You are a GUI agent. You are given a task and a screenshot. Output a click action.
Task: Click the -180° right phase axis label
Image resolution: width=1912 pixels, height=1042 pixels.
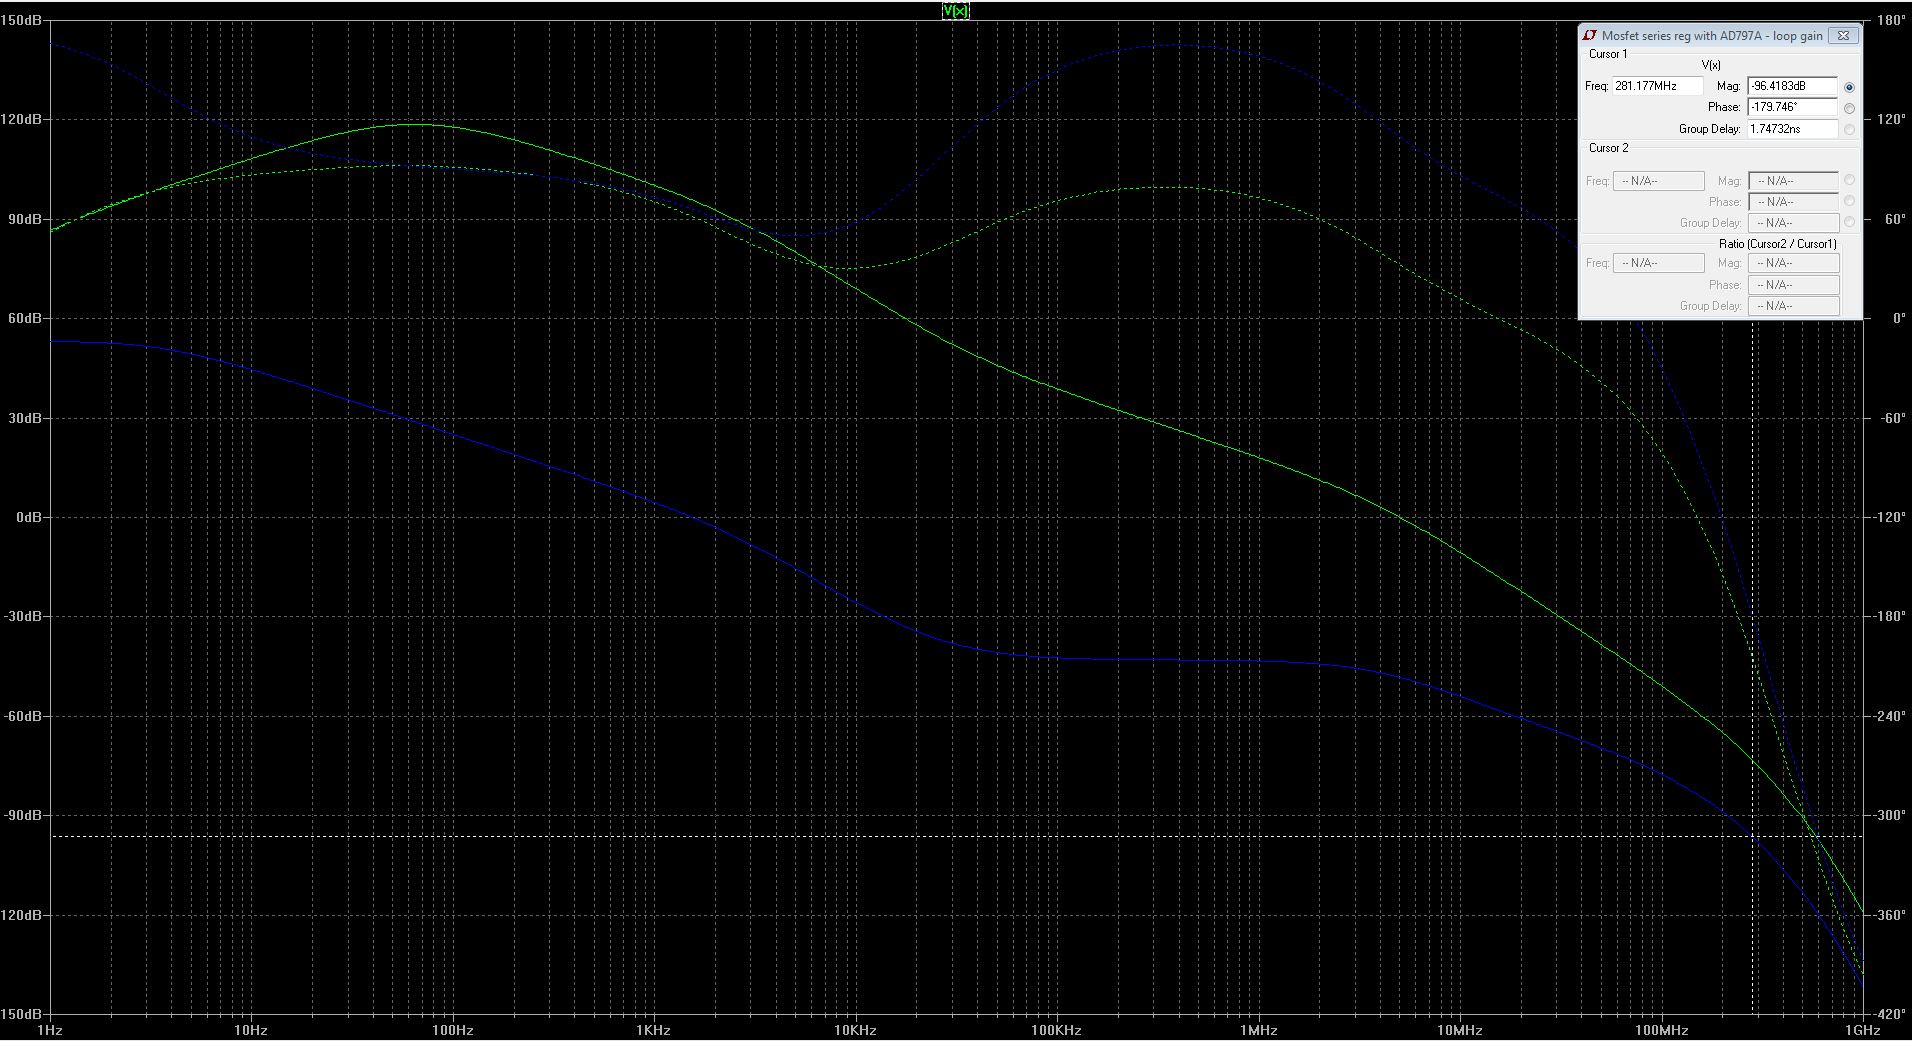(x=1890, y=616)
